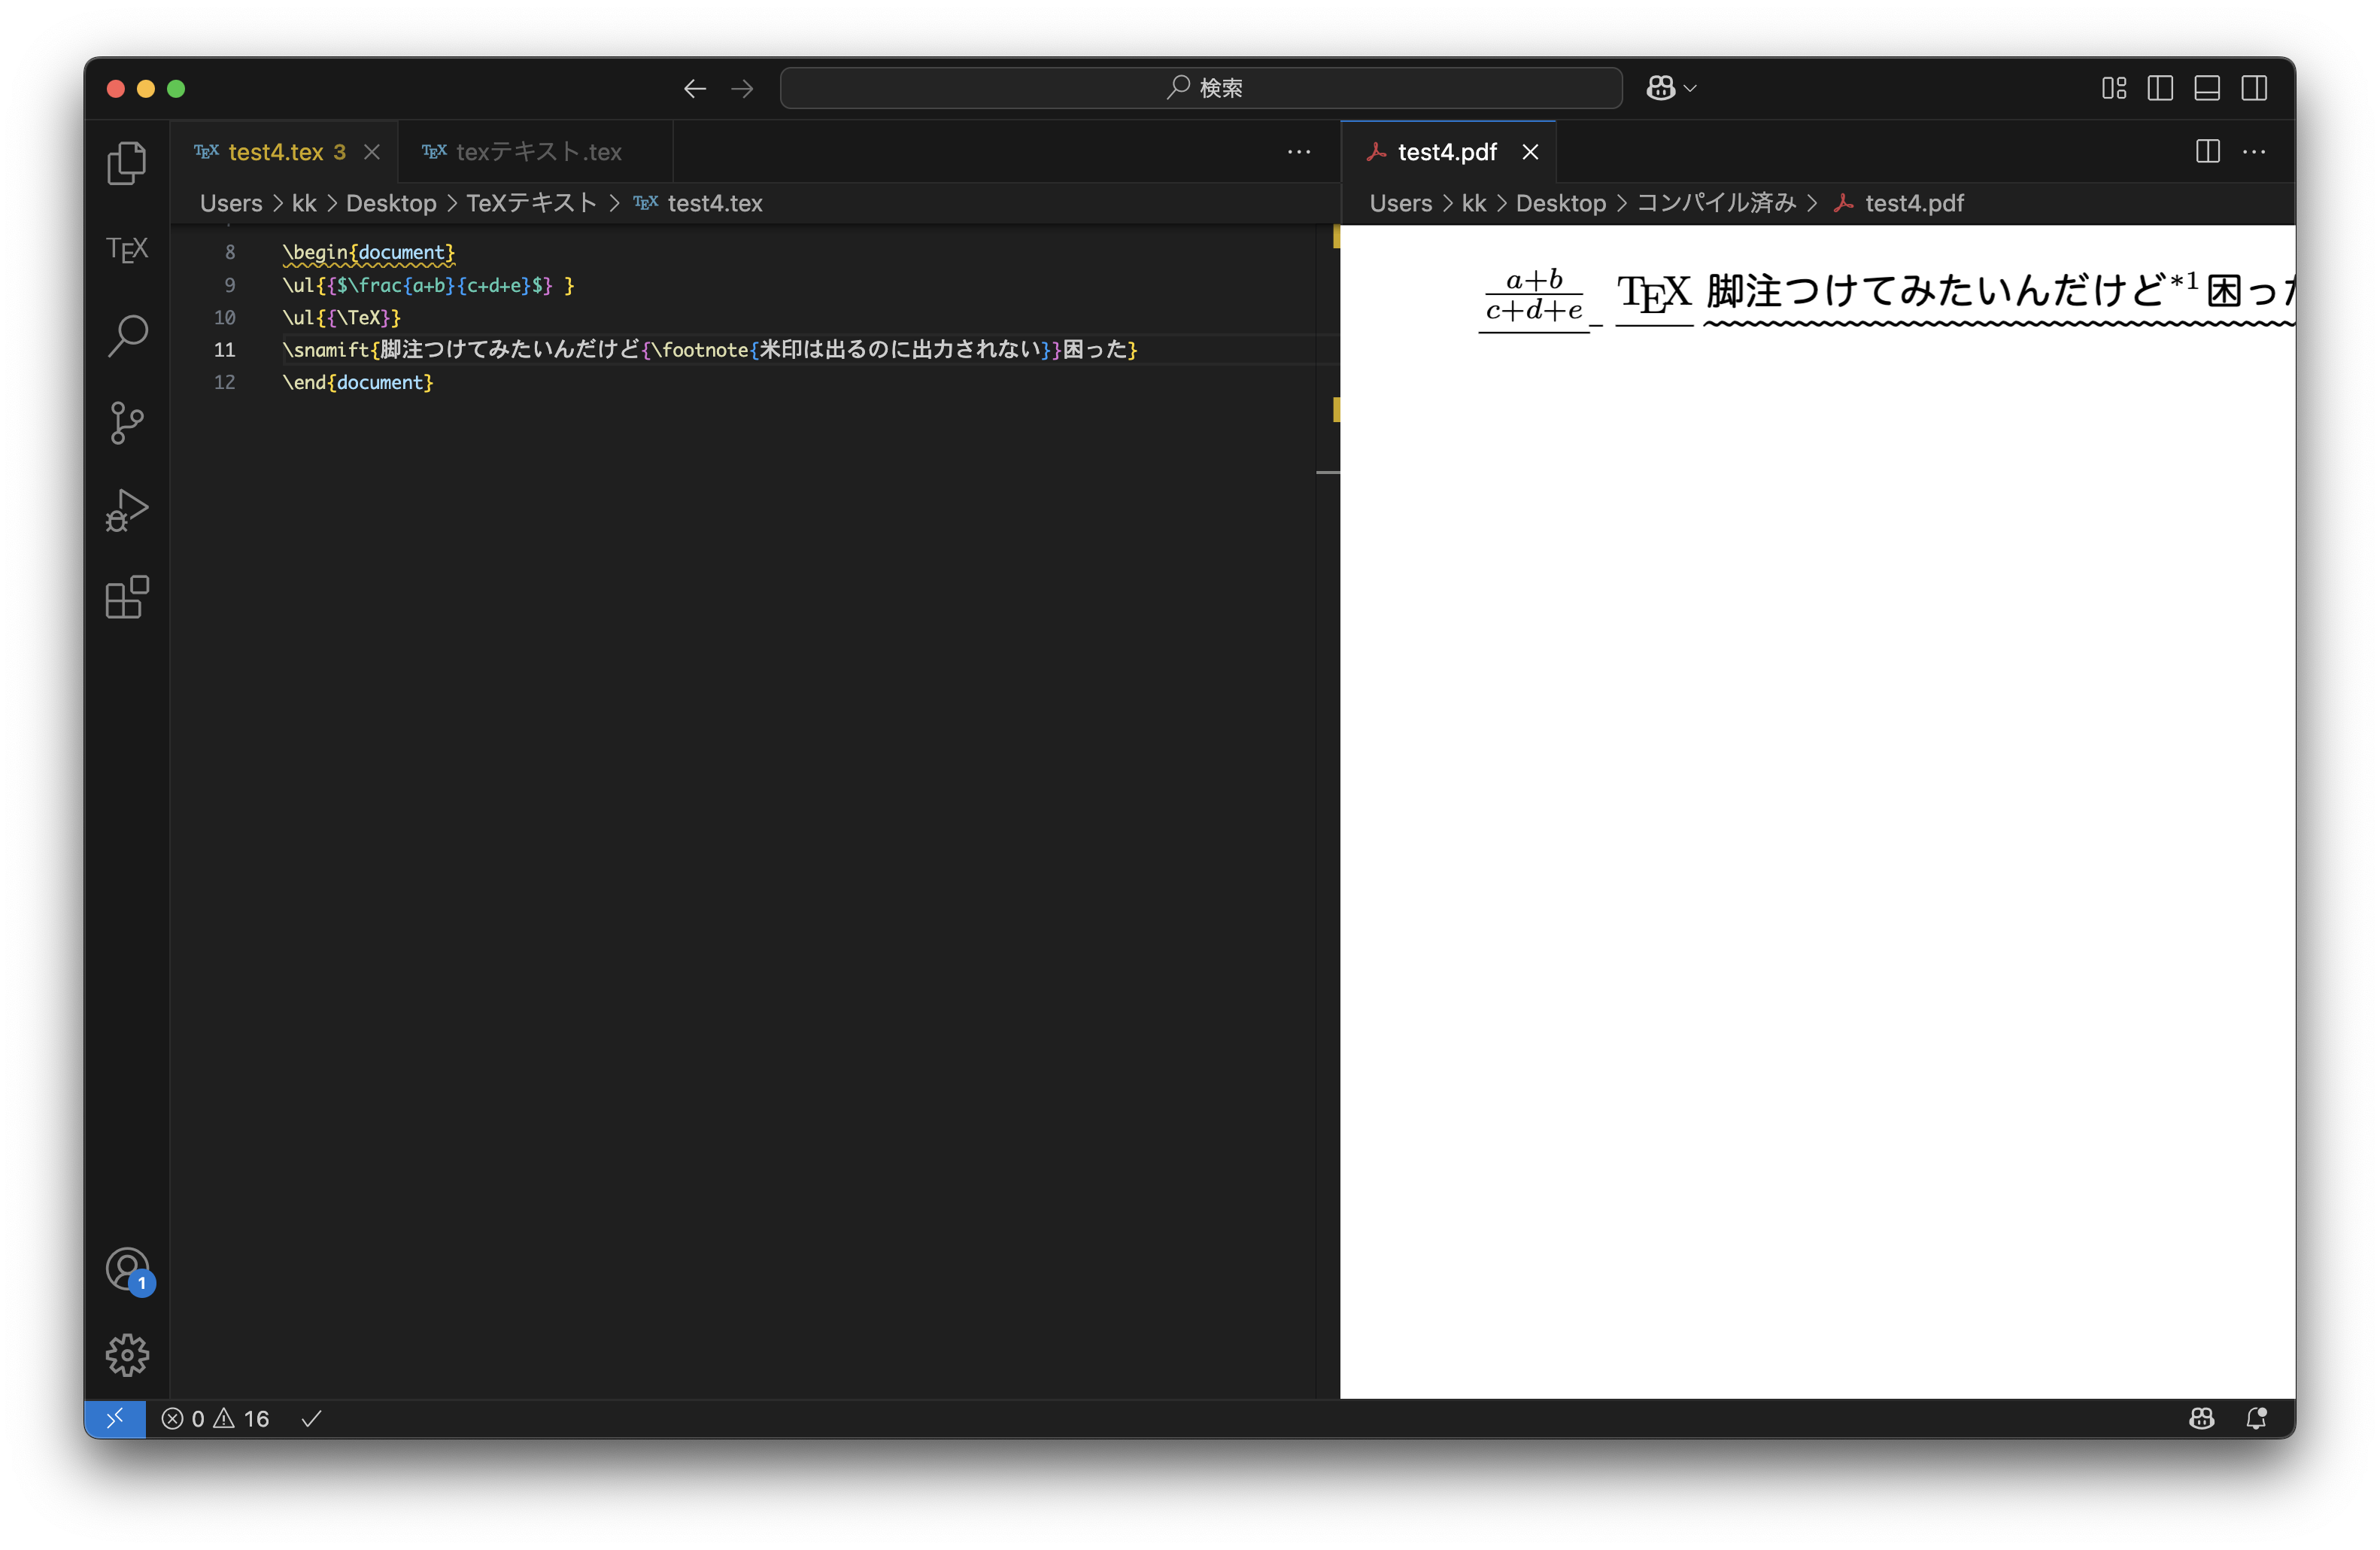Click Desktop in the PDF breadcrumb
The image size is (2380, 1550).
pyautogui.click(x=1561, y=203)
